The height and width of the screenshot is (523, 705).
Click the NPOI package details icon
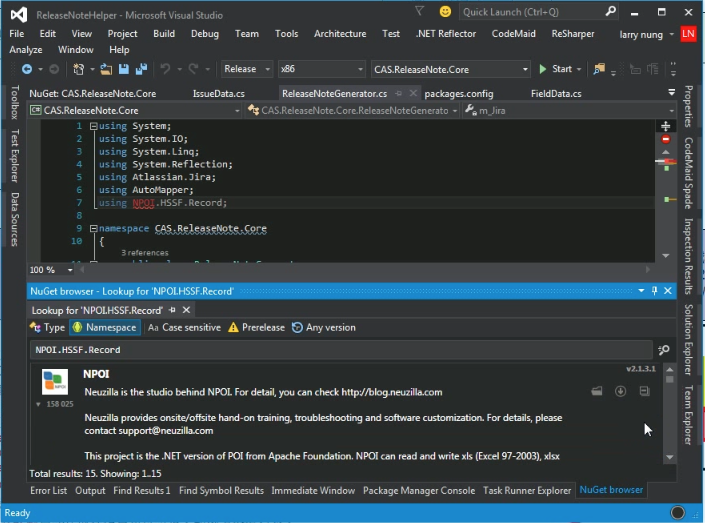pyautogui.click(x=644, y=391)
